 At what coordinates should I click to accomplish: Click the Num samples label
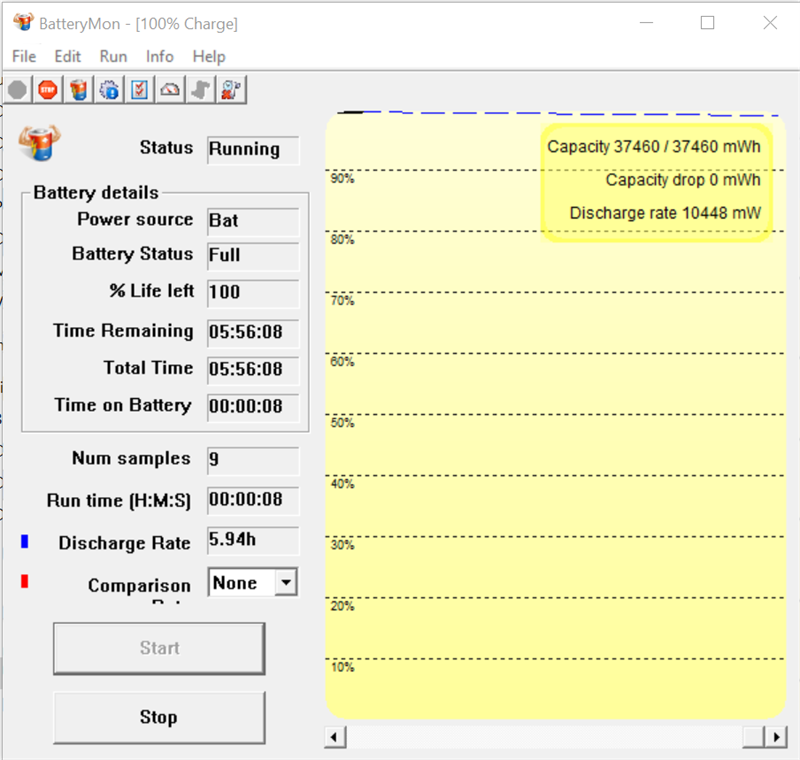(131, 458)
